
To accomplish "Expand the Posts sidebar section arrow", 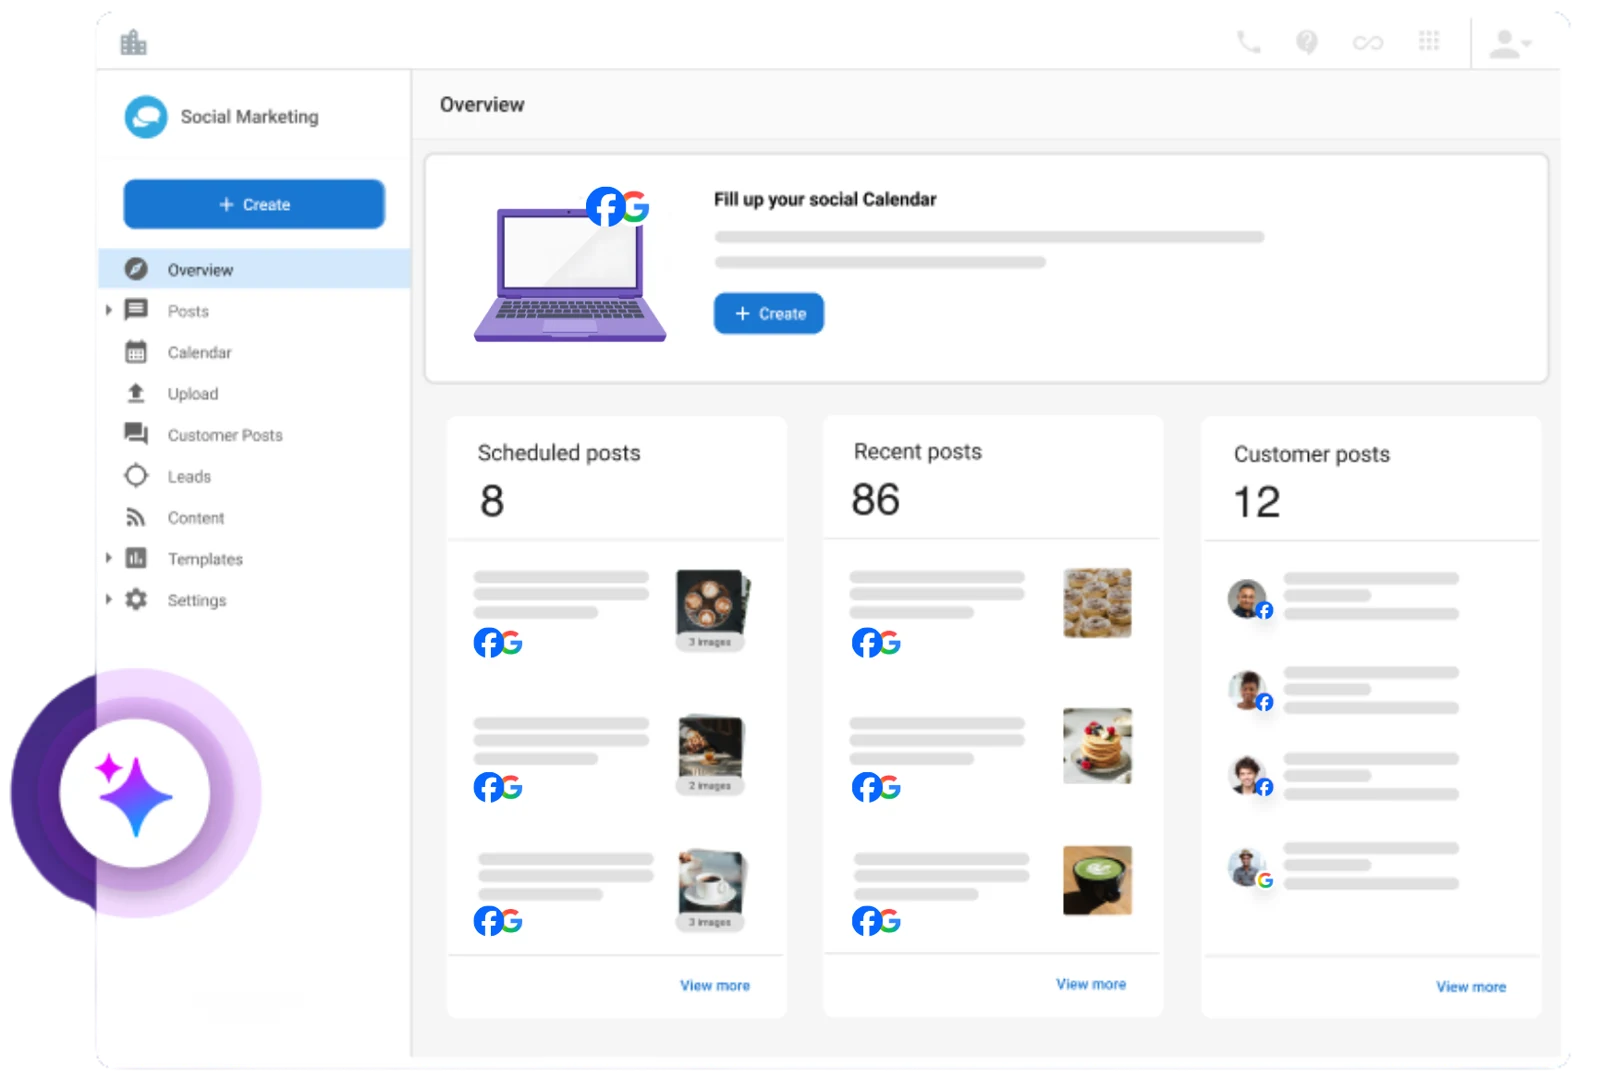I will pyautogui.click(x=108, y=311).
